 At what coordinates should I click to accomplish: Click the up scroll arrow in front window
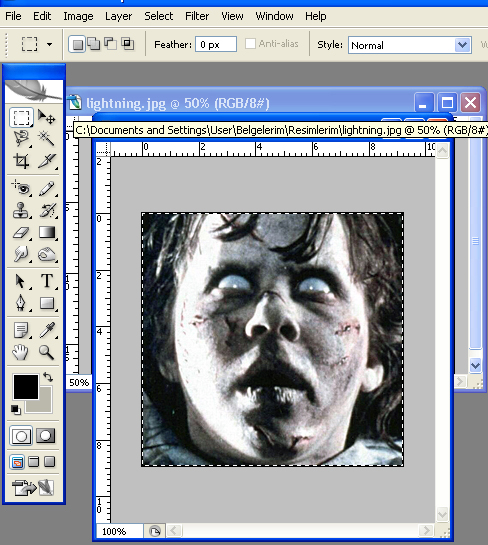tap(442, 151)
